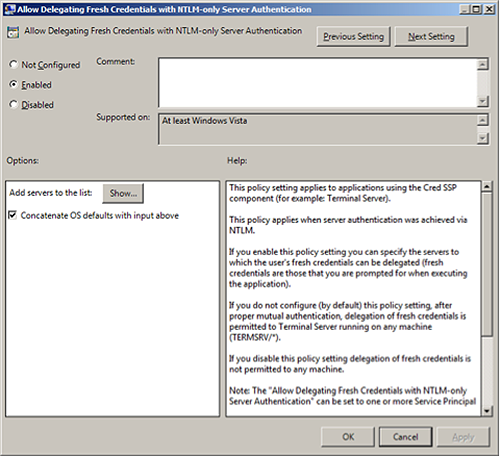Click the Comment box scroll down arrow

(x=483, y=101)
